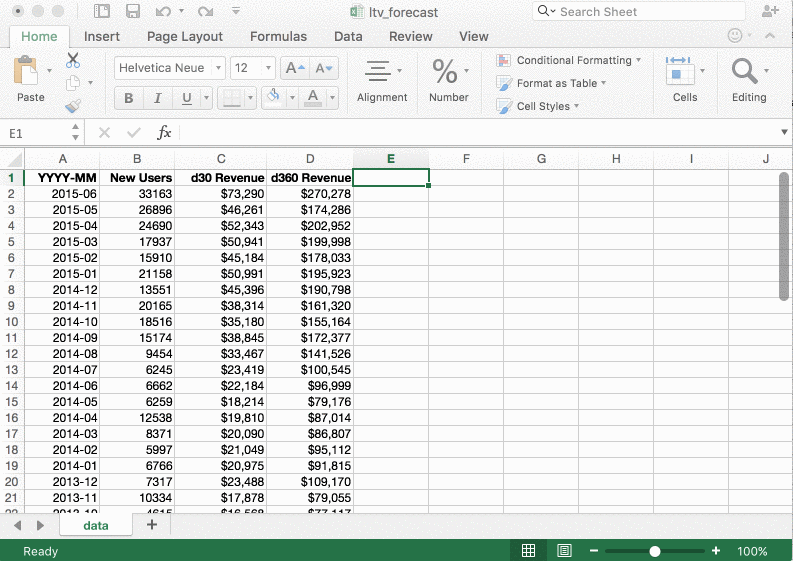Select the Format Painter brush icon
The image size is (793, 561).
[73, 105]
